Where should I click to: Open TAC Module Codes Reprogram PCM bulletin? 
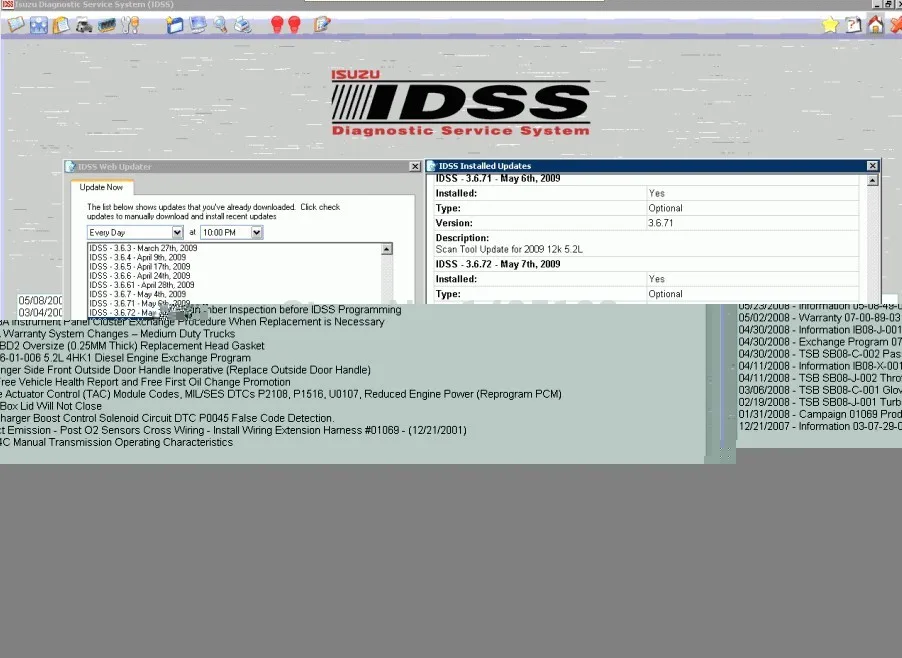coord(281,394)
